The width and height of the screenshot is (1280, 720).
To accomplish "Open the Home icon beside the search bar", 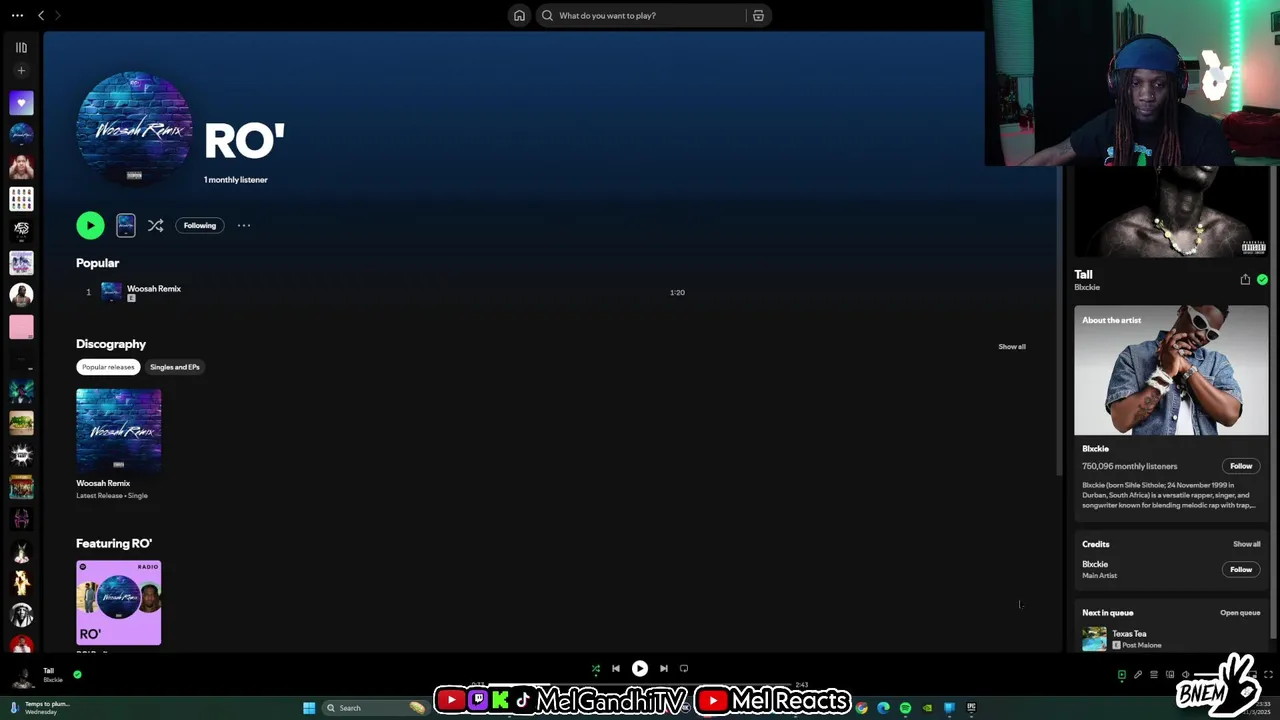I will click(x=519, y=15).
